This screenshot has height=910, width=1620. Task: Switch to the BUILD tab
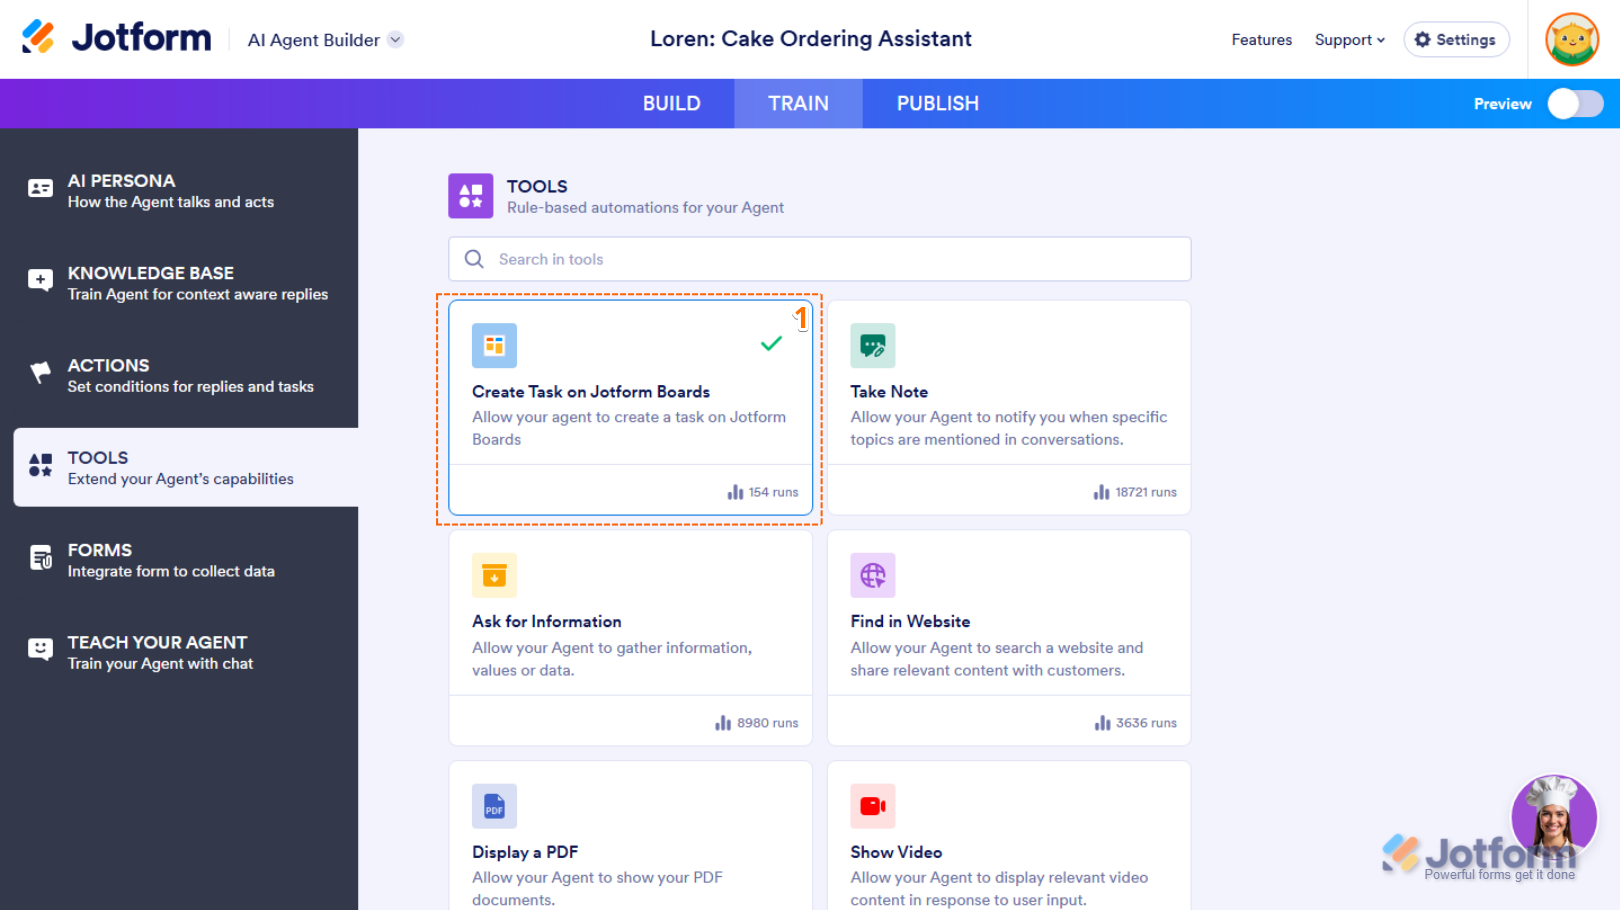[x=672, y=104]
